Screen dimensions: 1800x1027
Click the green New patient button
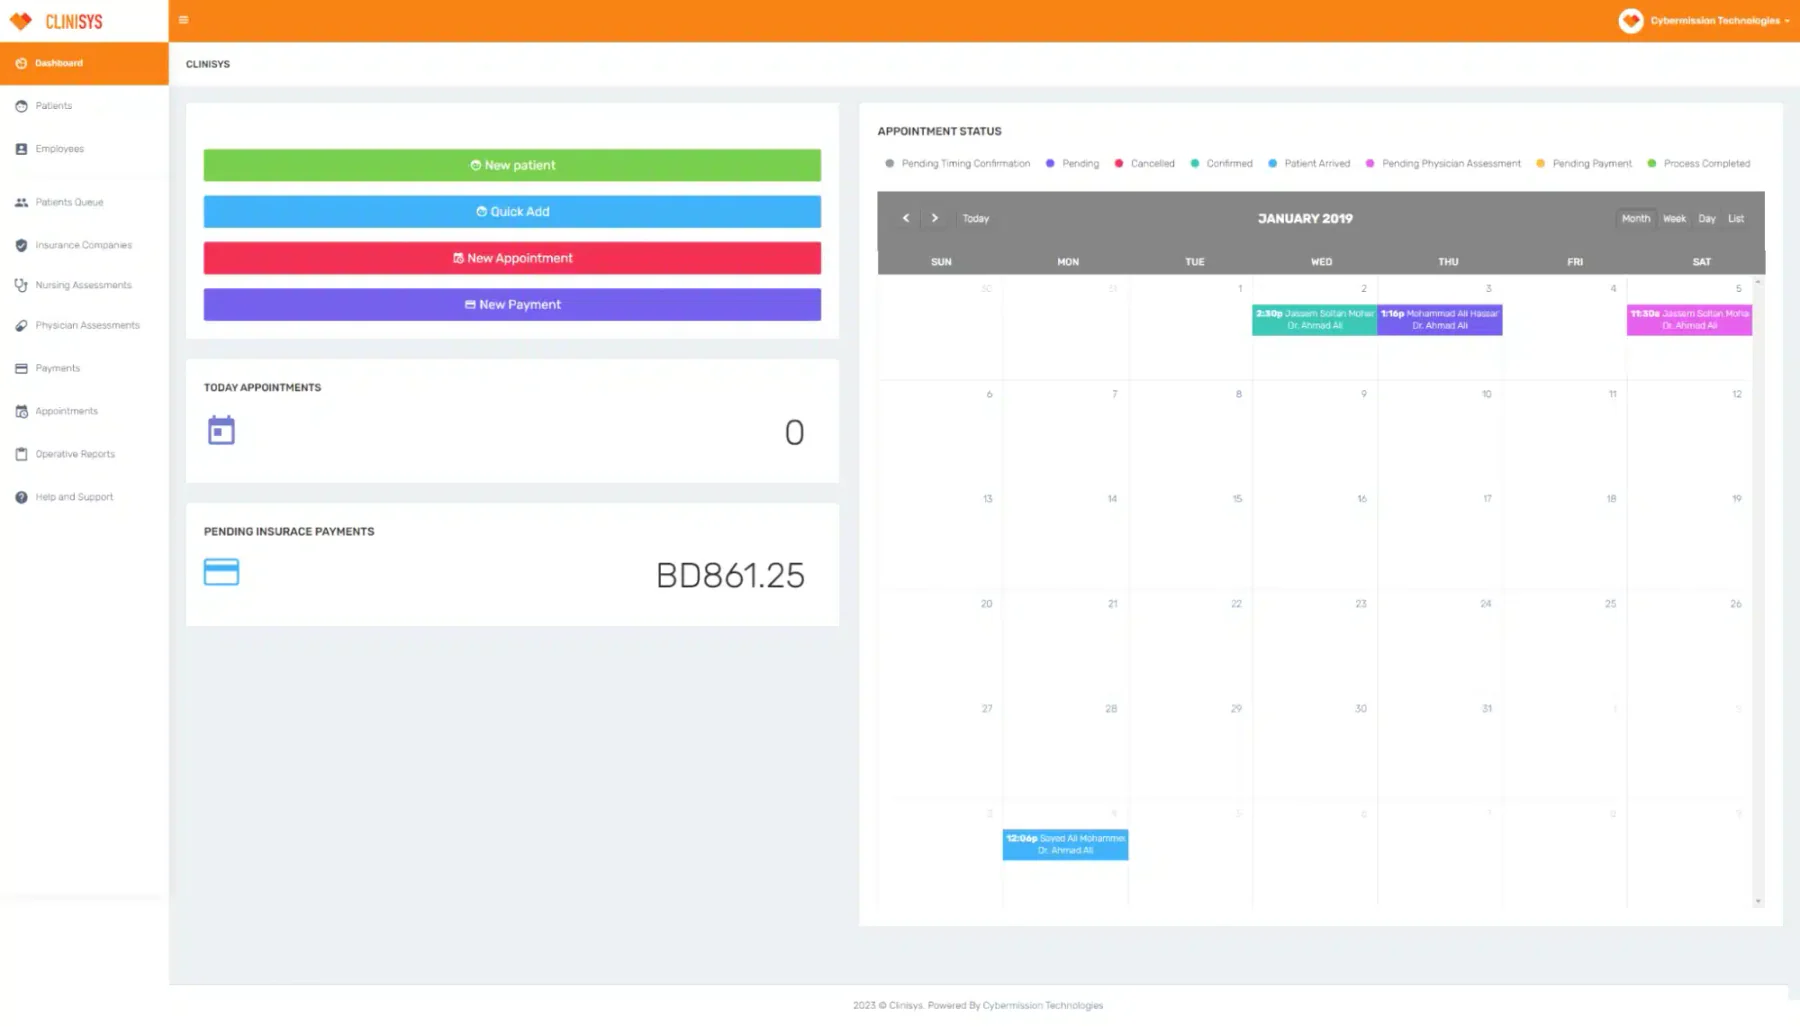point(512,165)
